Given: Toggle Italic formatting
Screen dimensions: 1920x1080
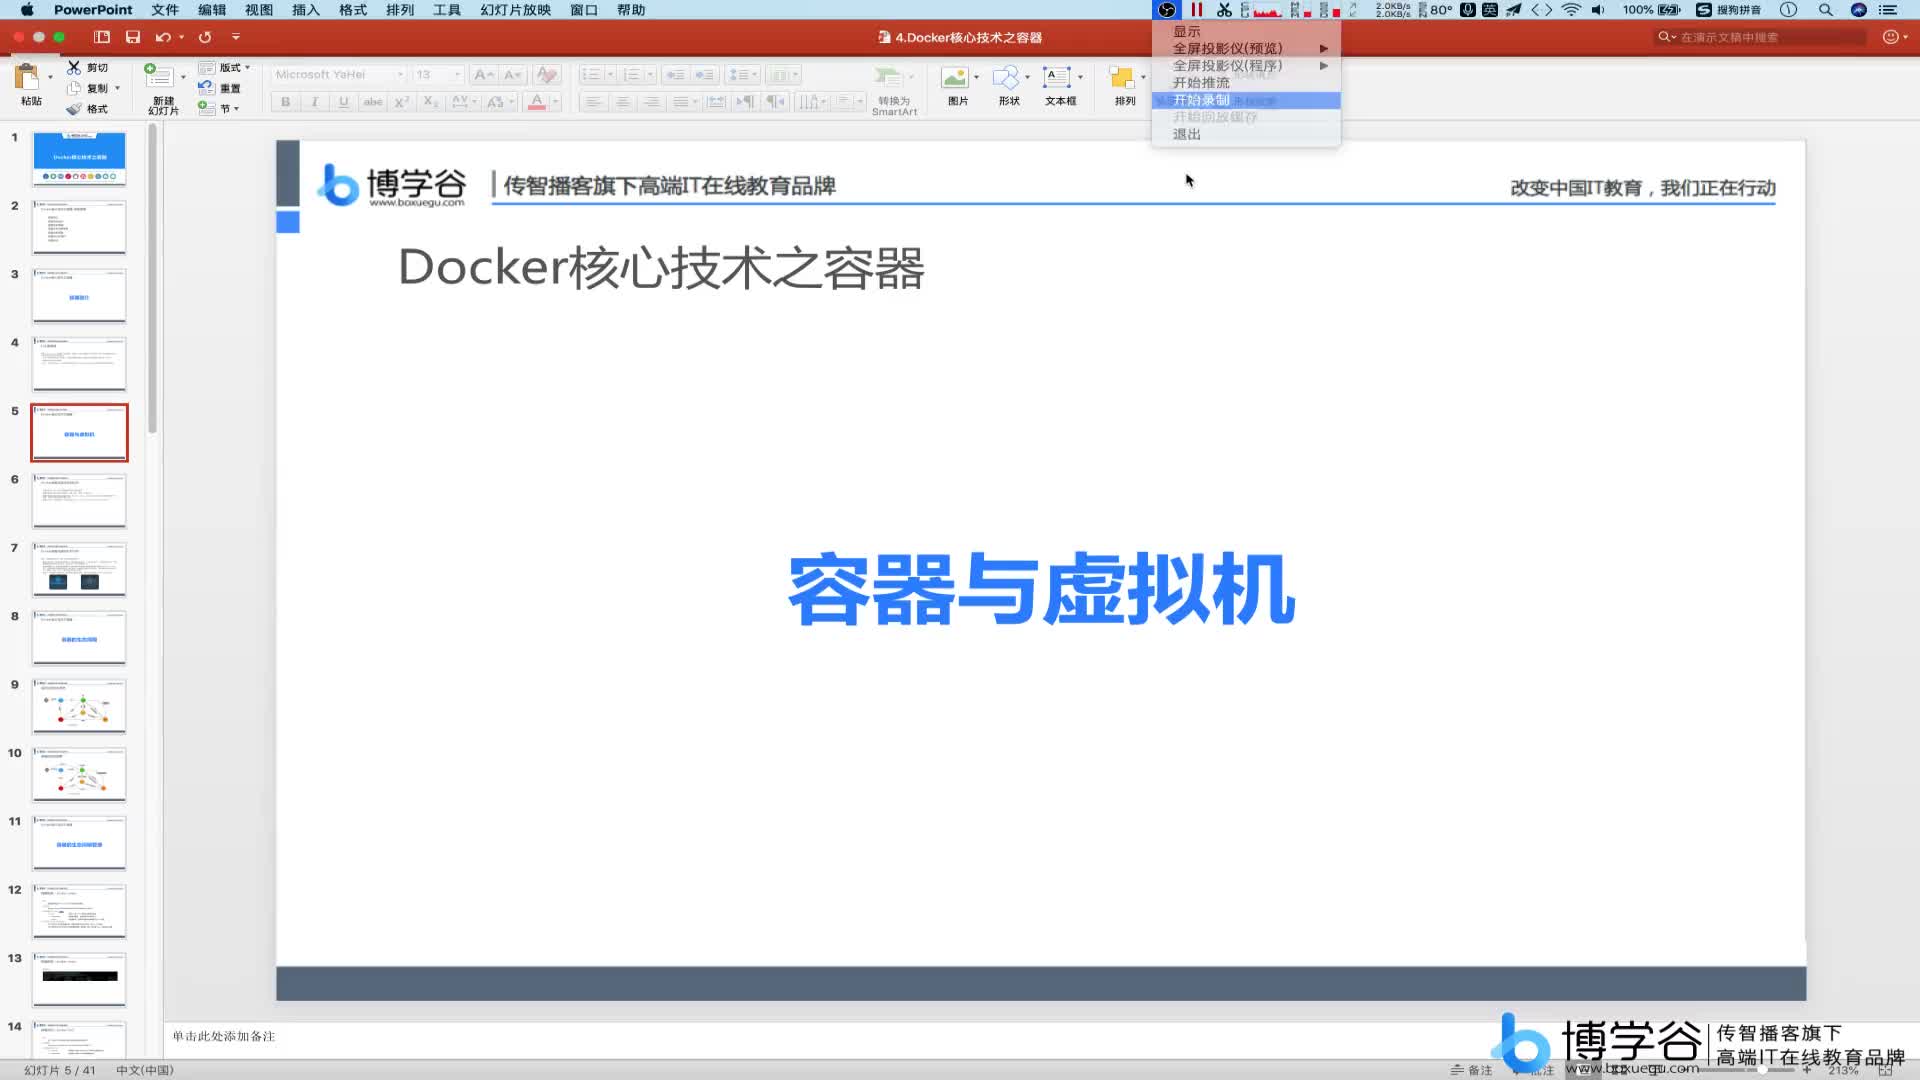Looking at the screenshot, I should click(315, 102).
